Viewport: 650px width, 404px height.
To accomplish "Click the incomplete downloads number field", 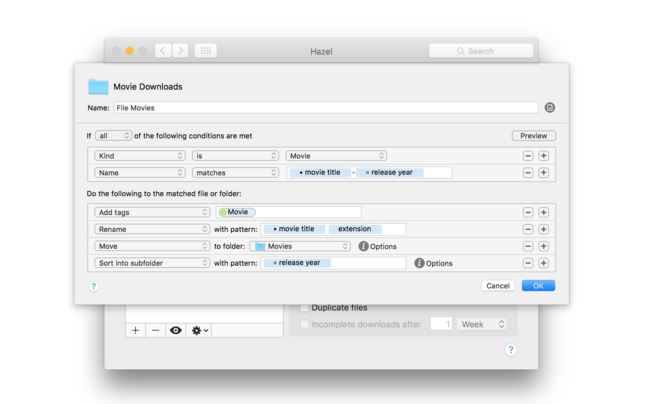I will tap(441, 324).
